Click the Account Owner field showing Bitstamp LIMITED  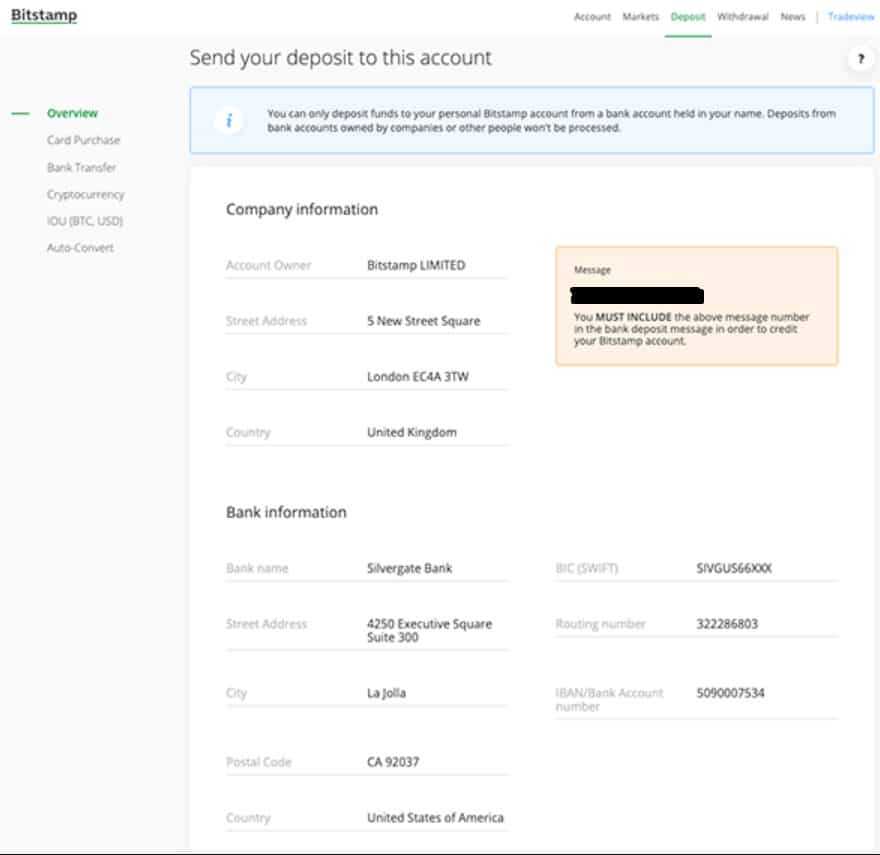[415, 265]
